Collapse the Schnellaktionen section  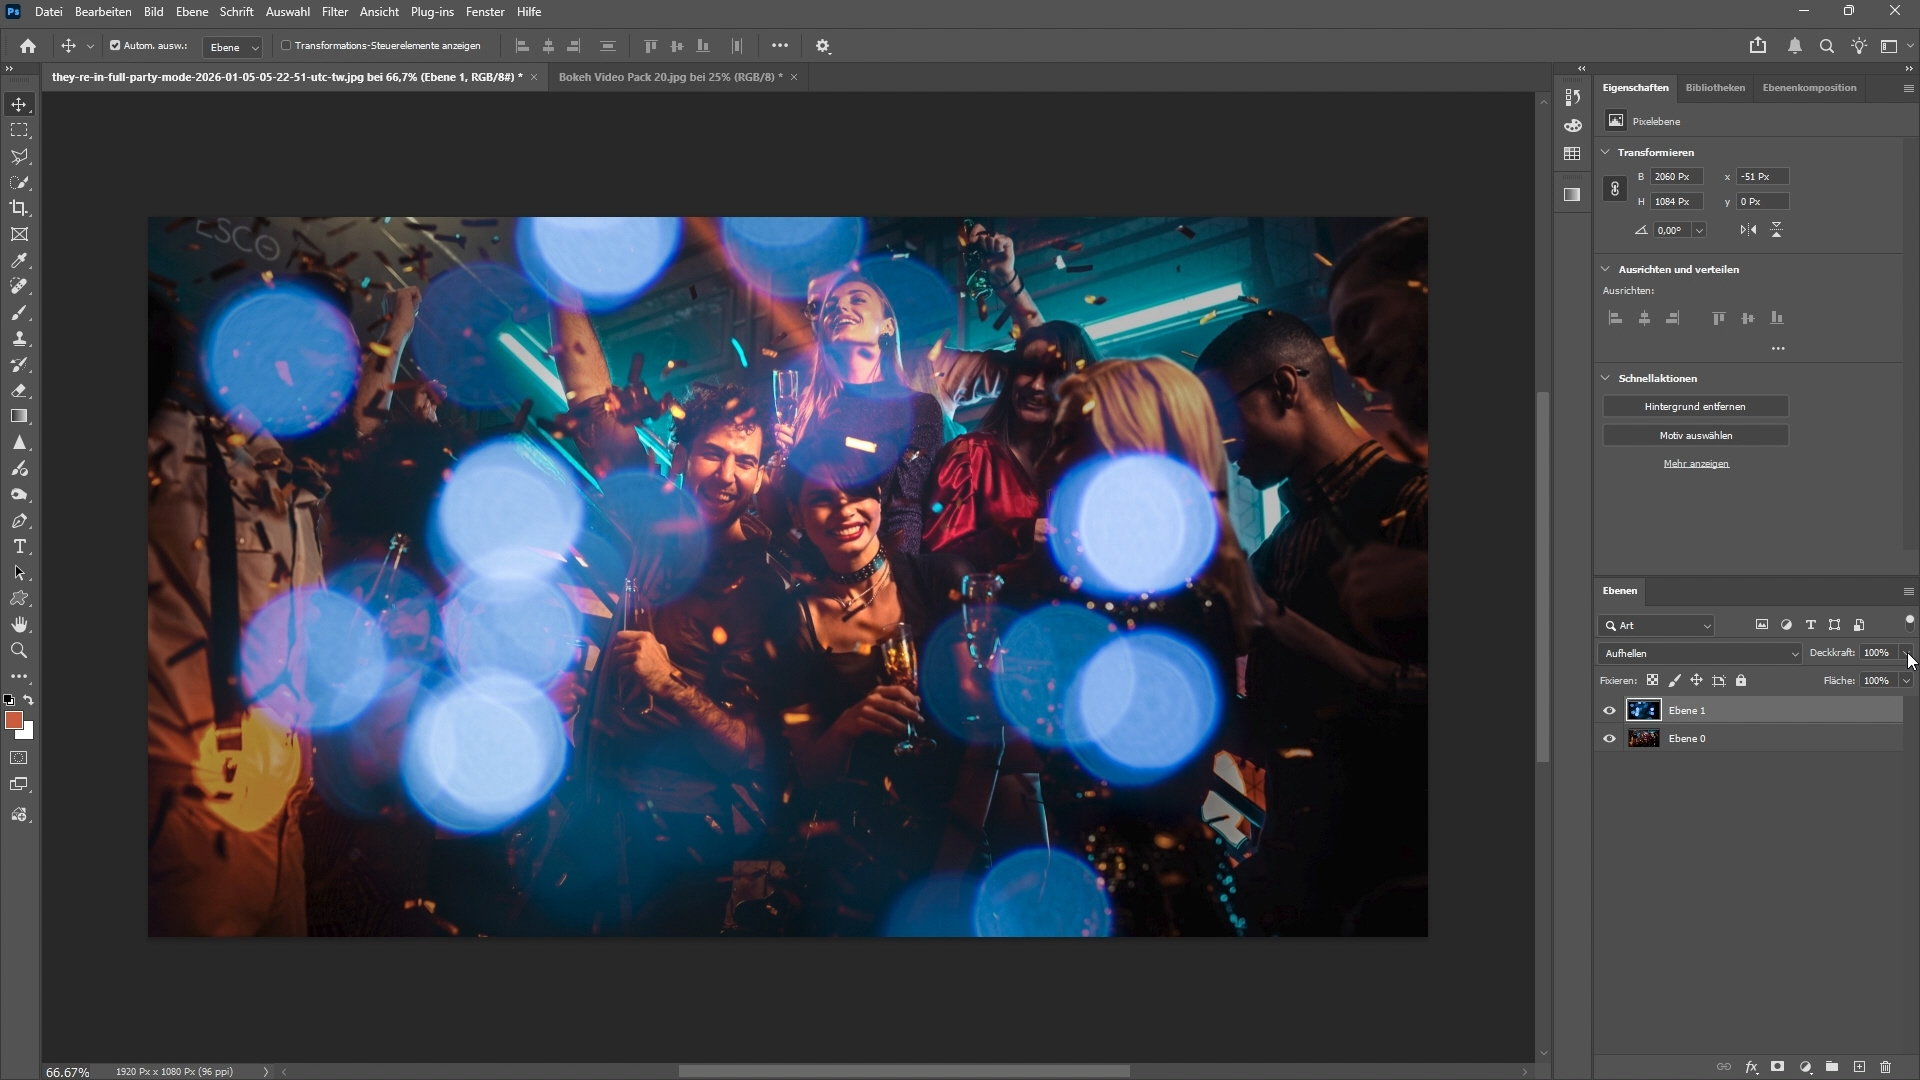click(x=1606, y=378)
